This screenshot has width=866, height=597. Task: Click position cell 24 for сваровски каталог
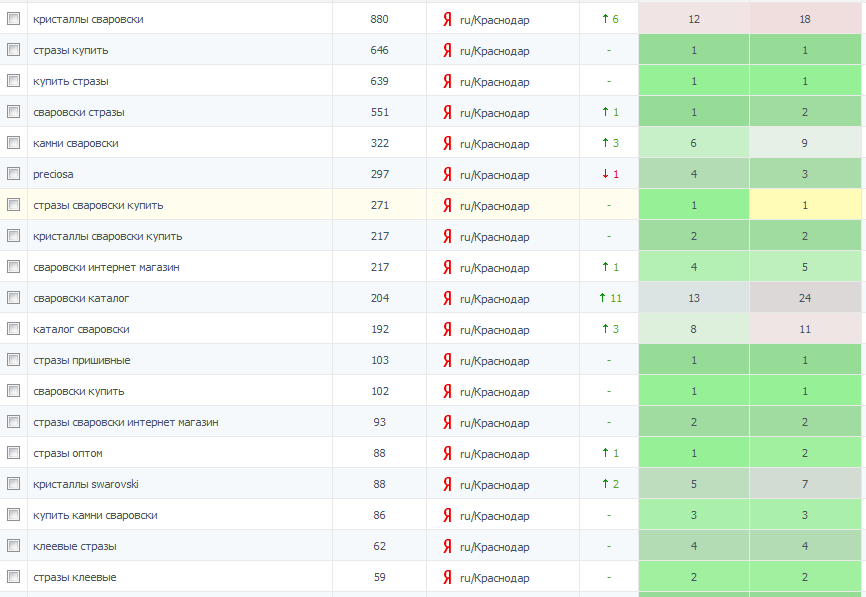(x=805, y=298)
